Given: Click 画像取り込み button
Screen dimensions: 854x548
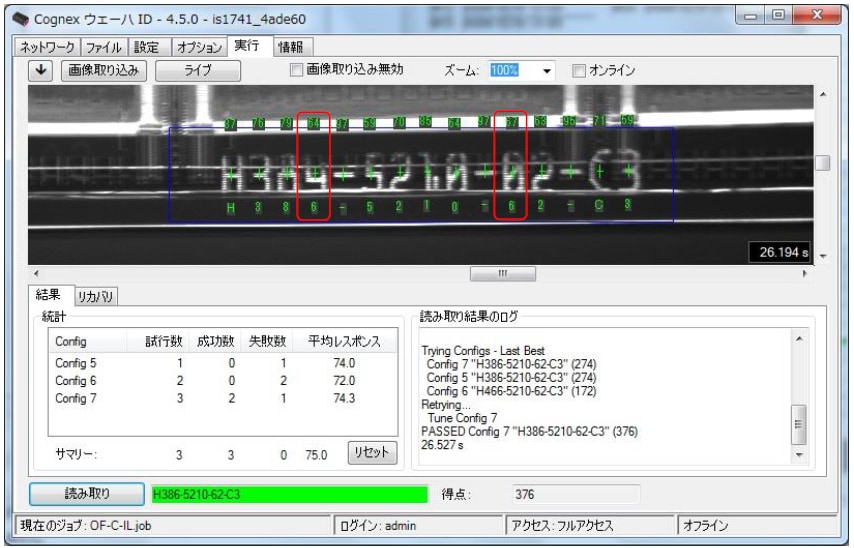Looking at the screenshot, I should click(x=103, y=70).
